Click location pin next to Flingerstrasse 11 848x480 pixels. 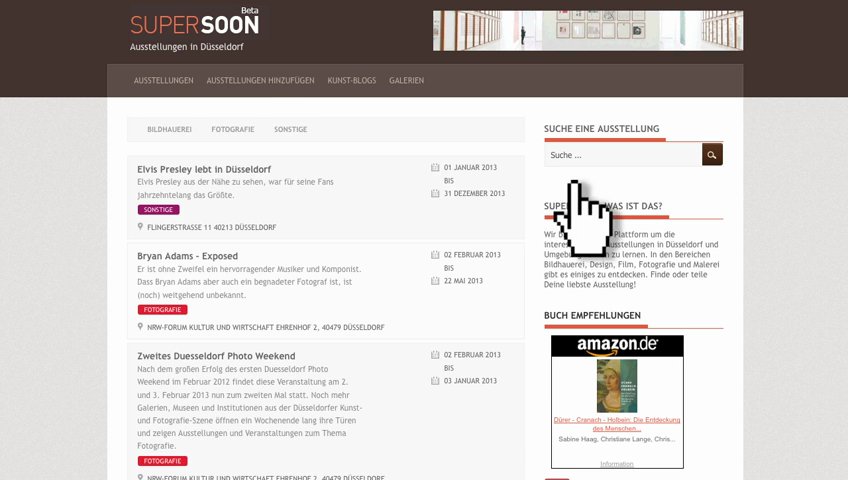point(141,227)
